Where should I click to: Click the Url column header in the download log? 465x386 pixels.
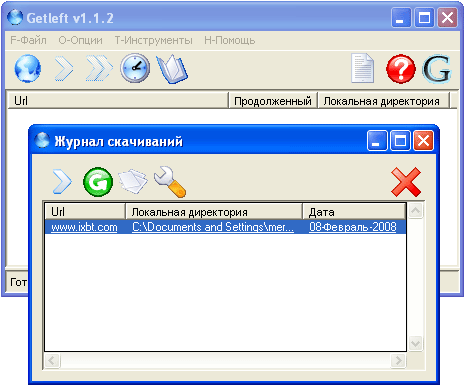coord(85,212)
